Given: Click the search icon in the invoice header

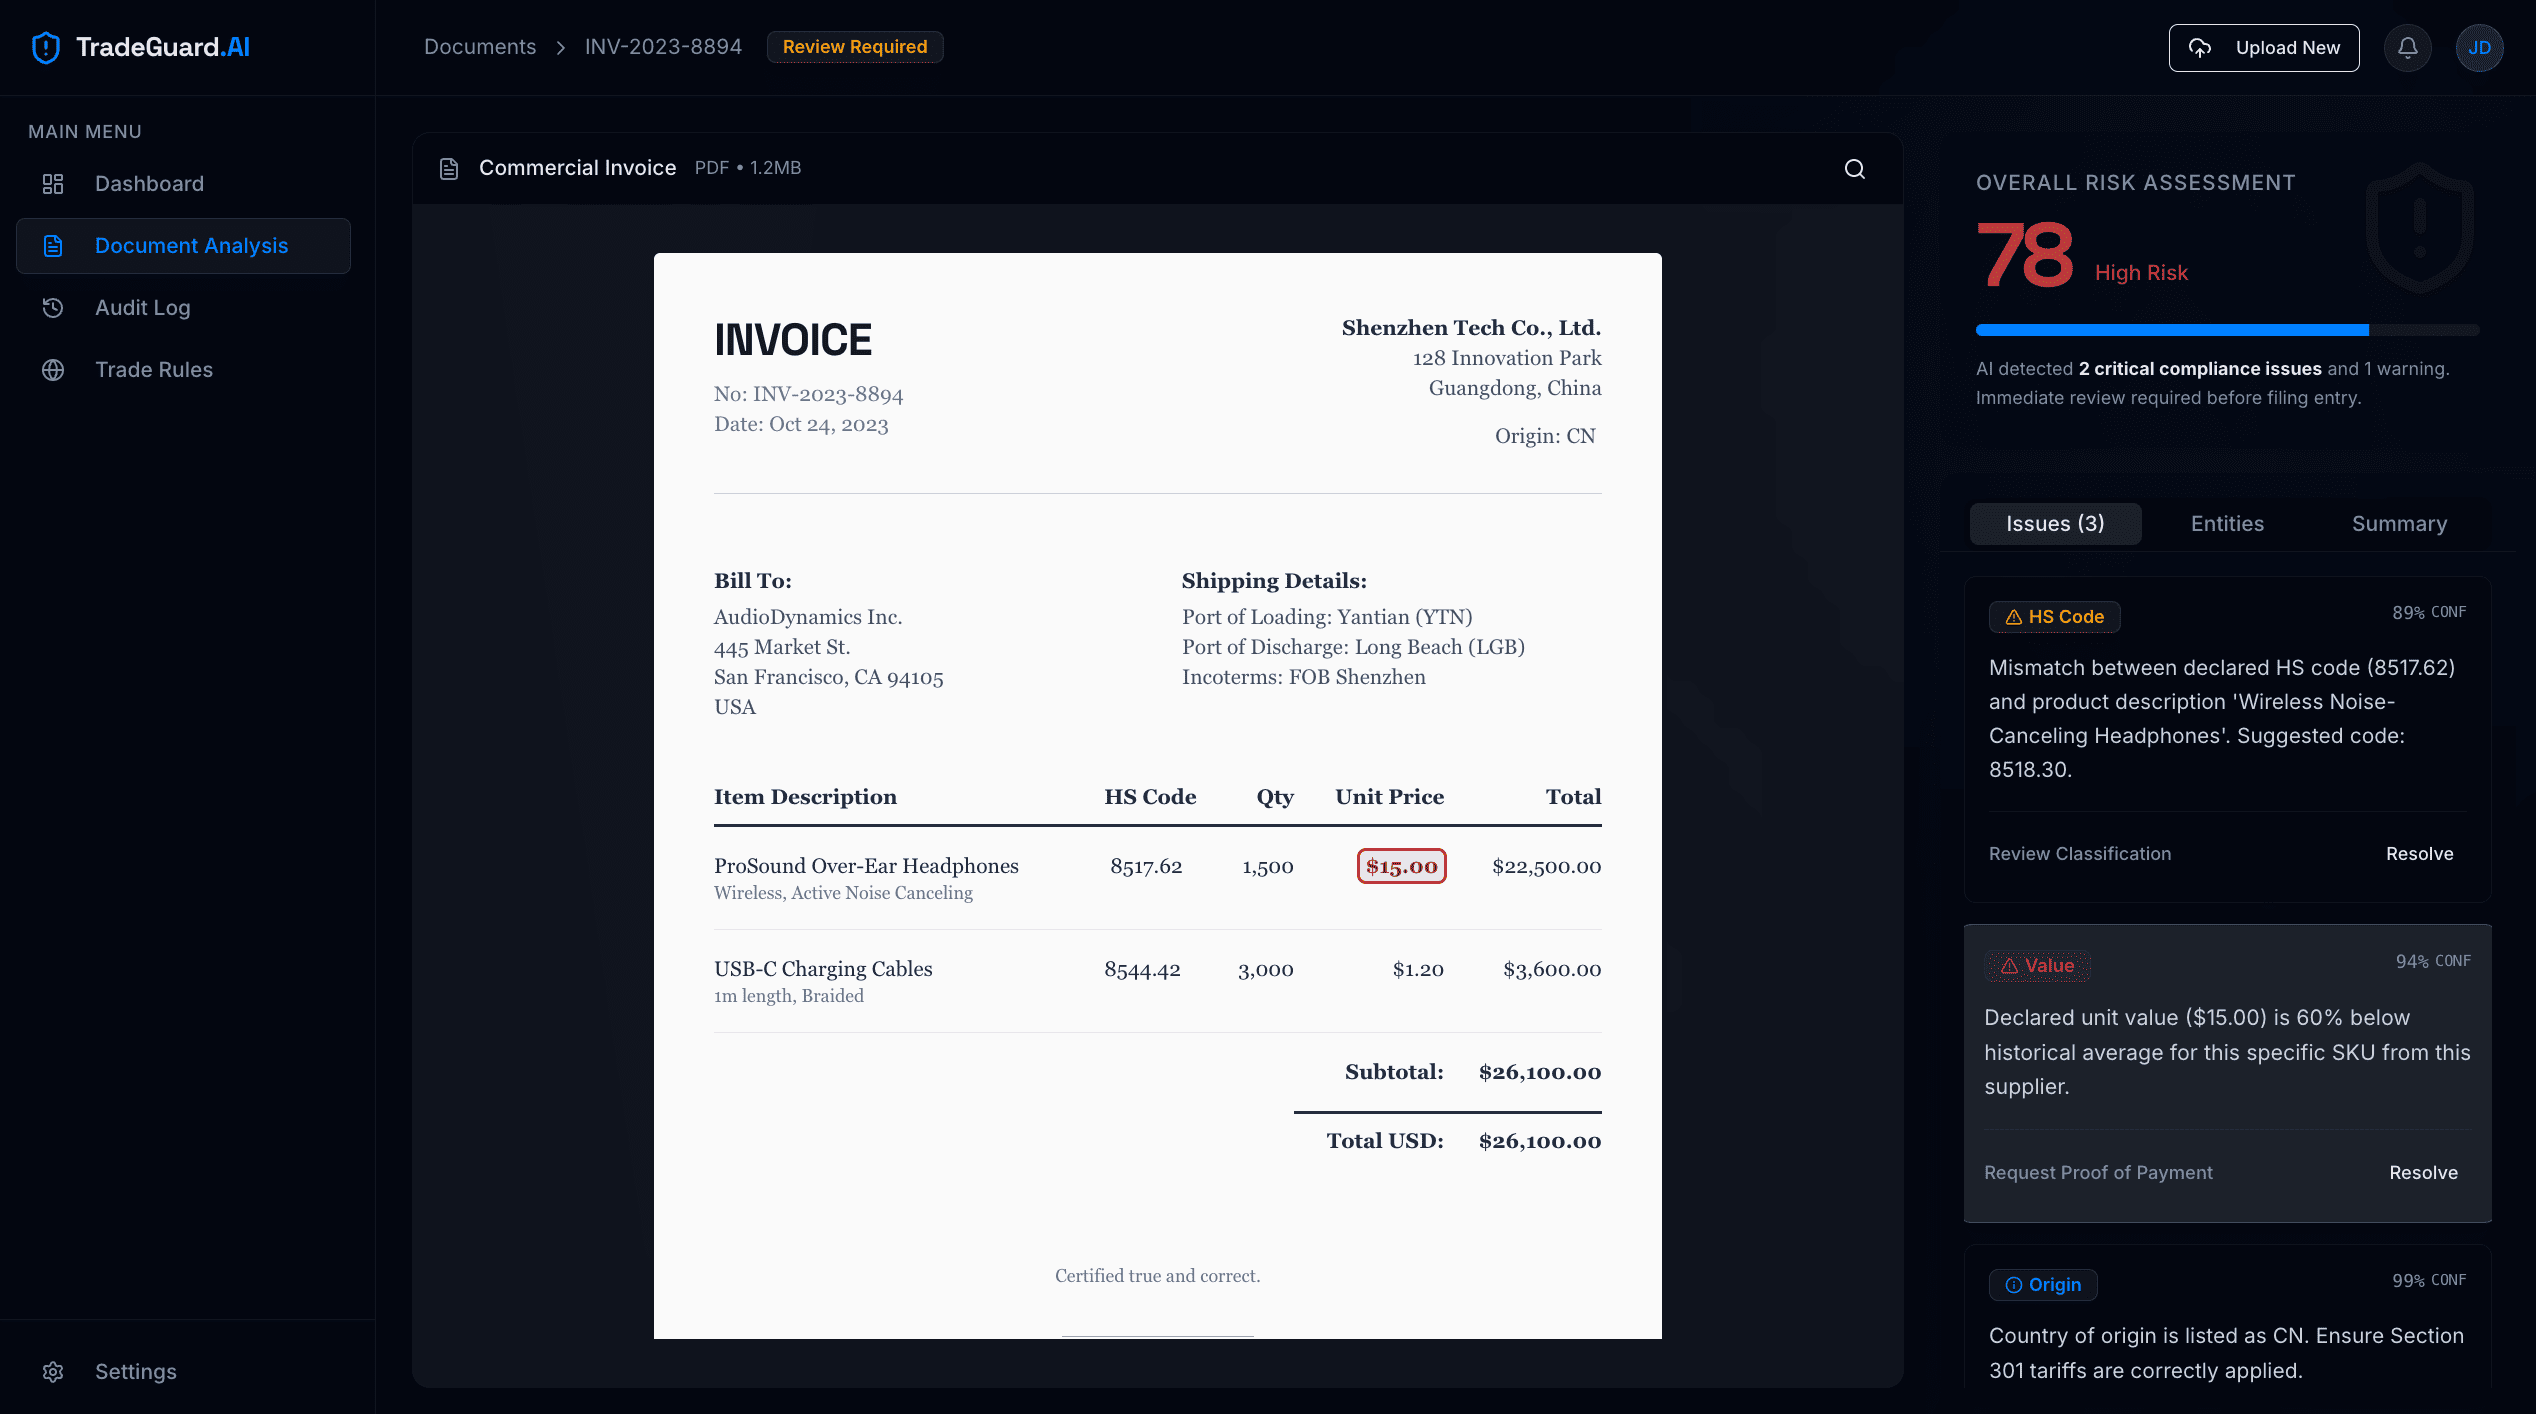Looking at the screenshot, I should [x=1854, y=169].
